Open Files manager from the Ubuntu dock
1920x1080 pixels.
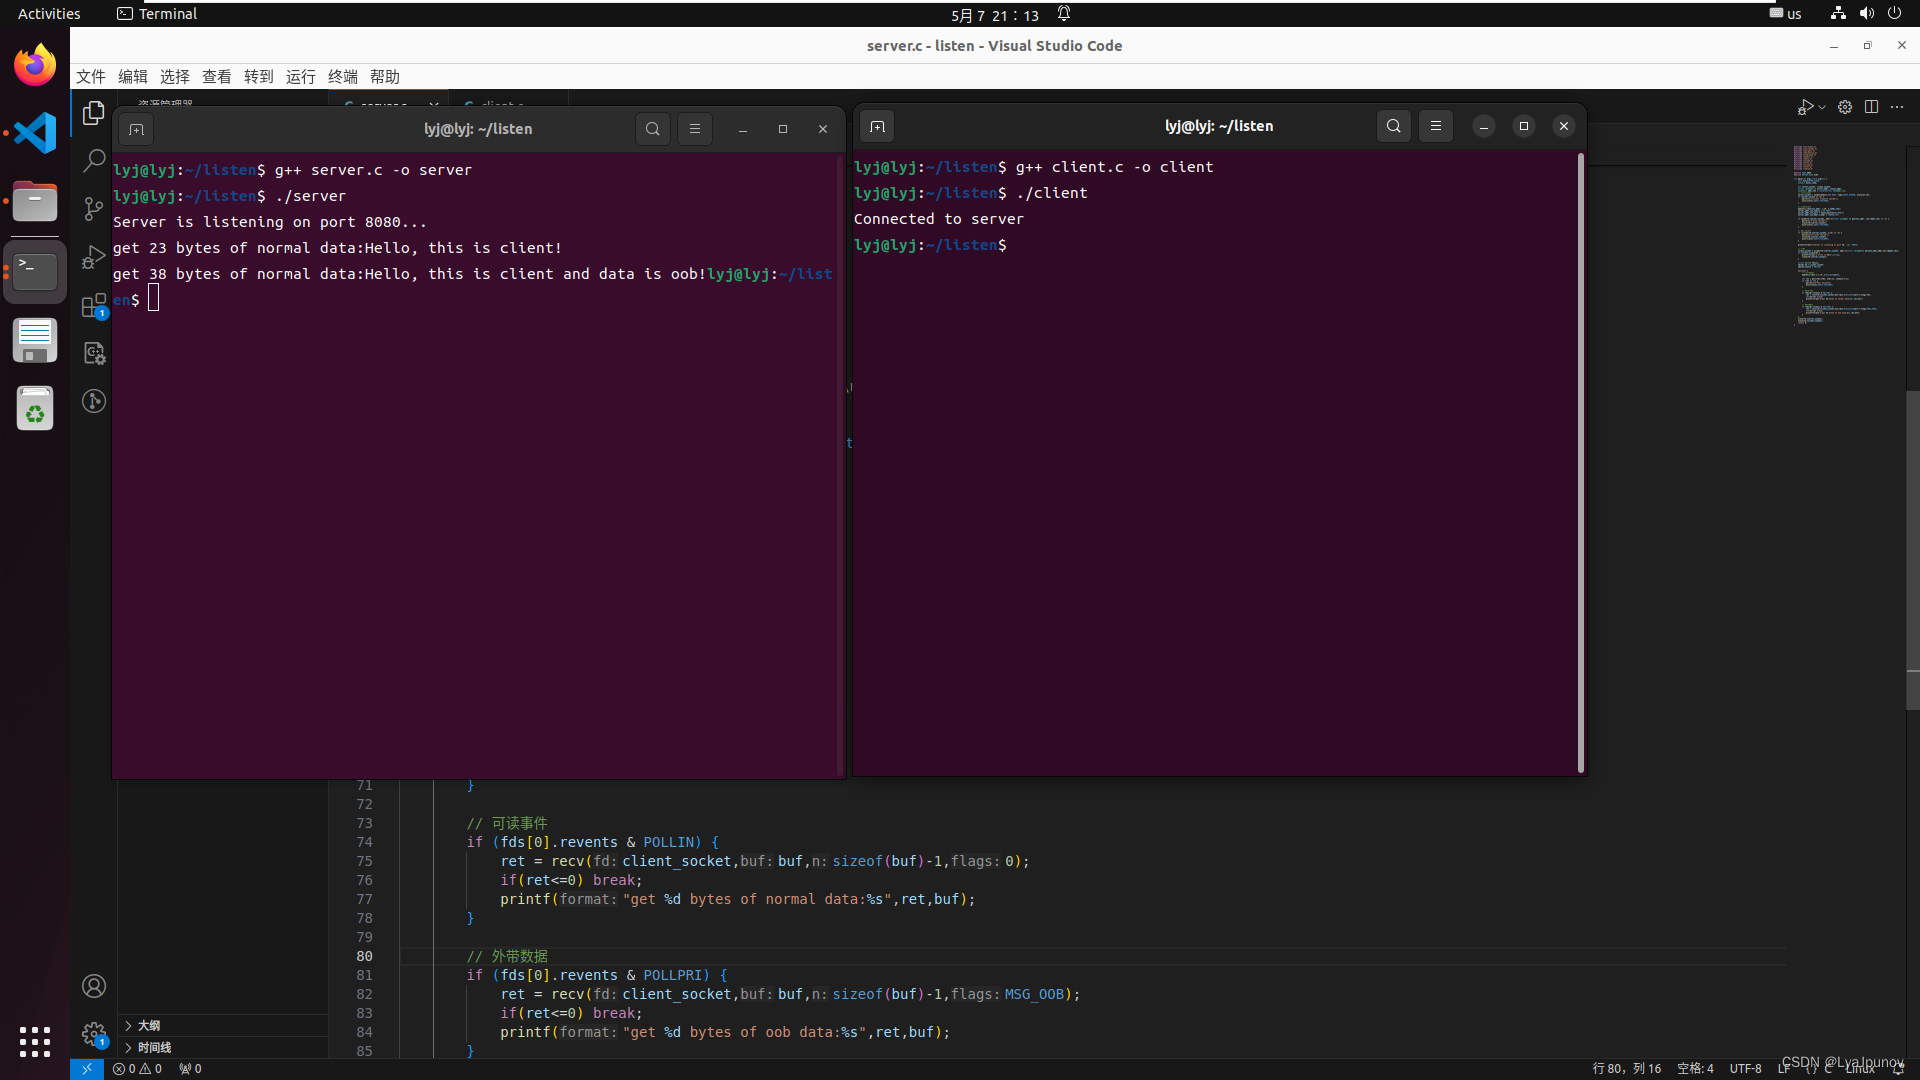pos(35,202)
